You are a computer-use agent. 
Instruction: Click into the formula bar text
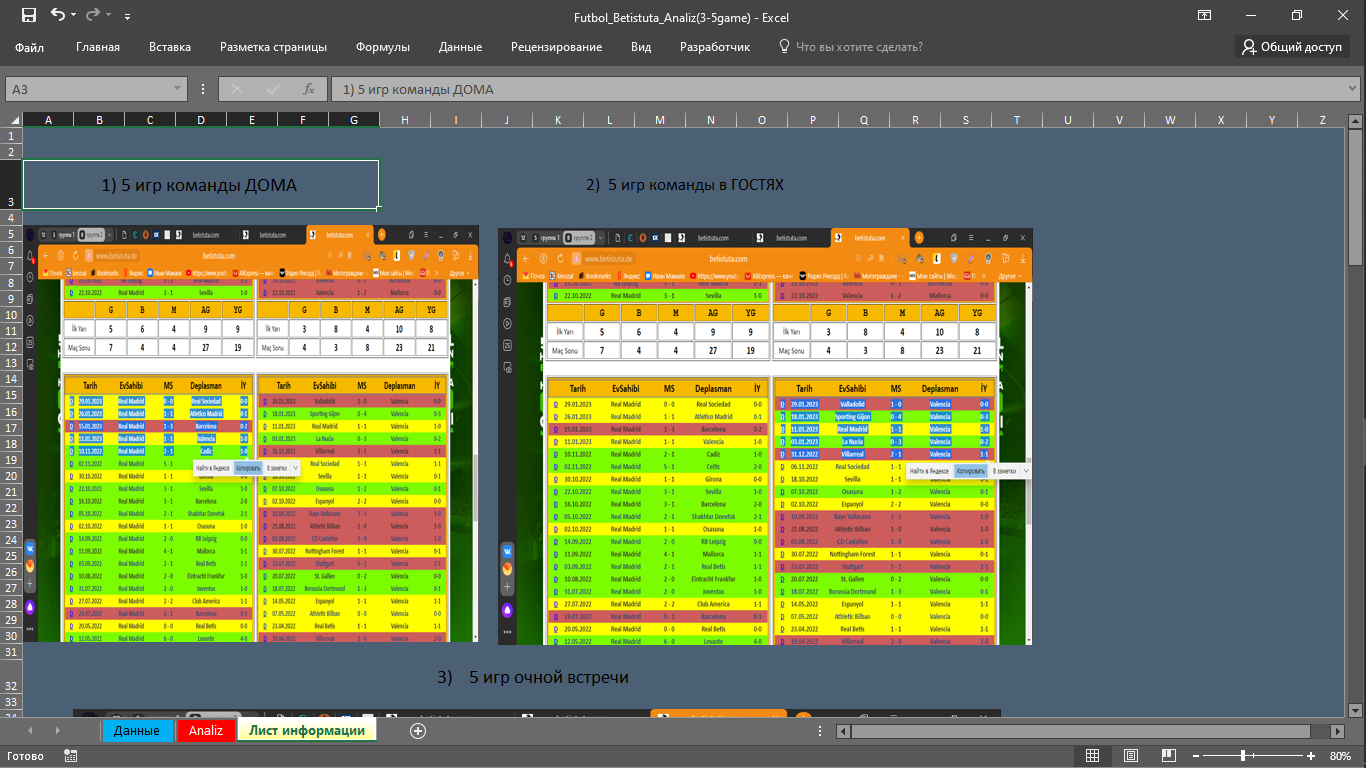point(836,89)
